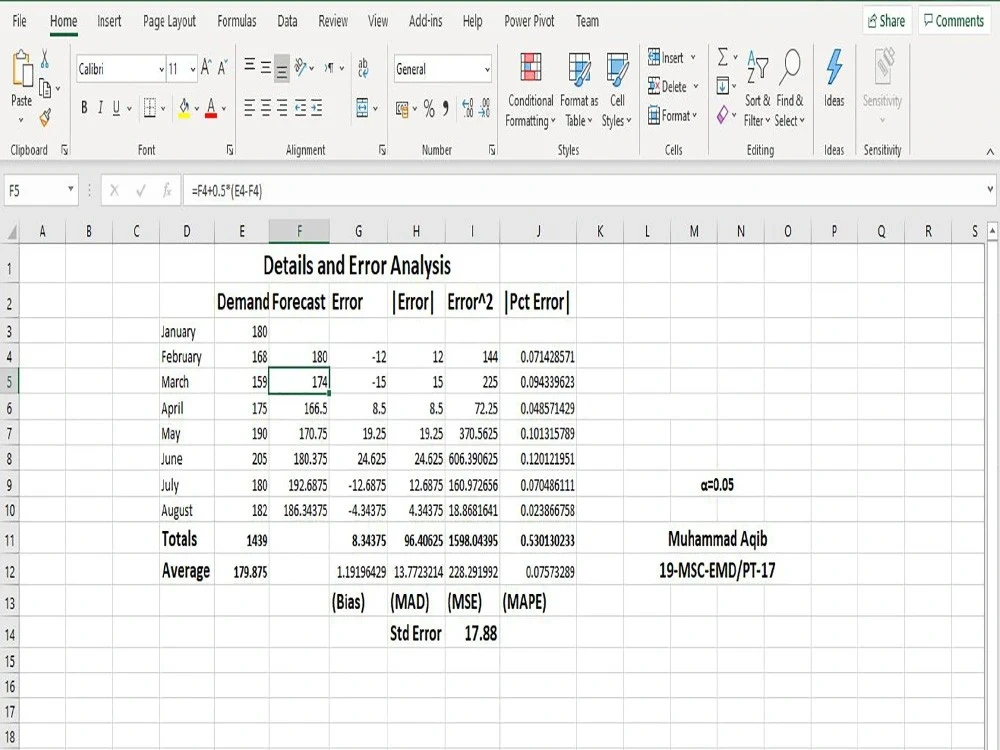Image resolution: width=1000 pixels, height=750 pixels.
Task: Open the Comments button
Action: click(x=954, y=21)
